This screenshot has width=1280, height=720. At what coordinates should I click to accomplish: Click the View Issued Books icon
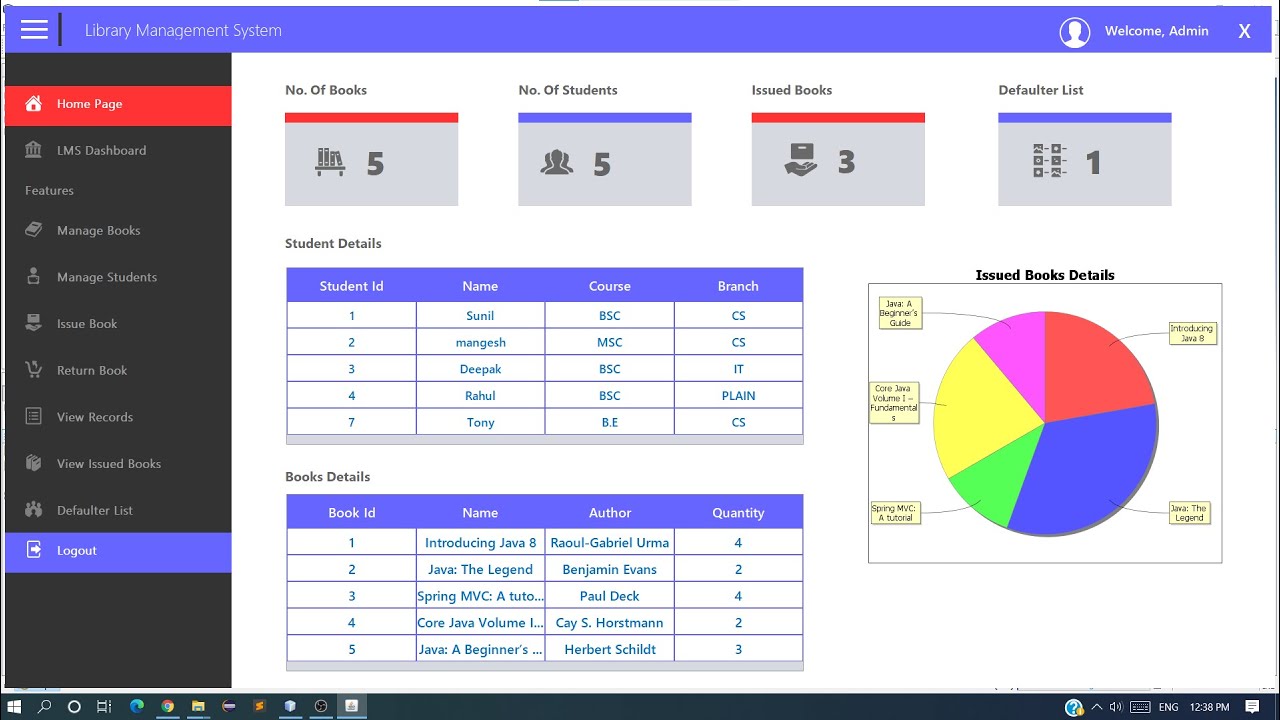click(x=34, y=463)
